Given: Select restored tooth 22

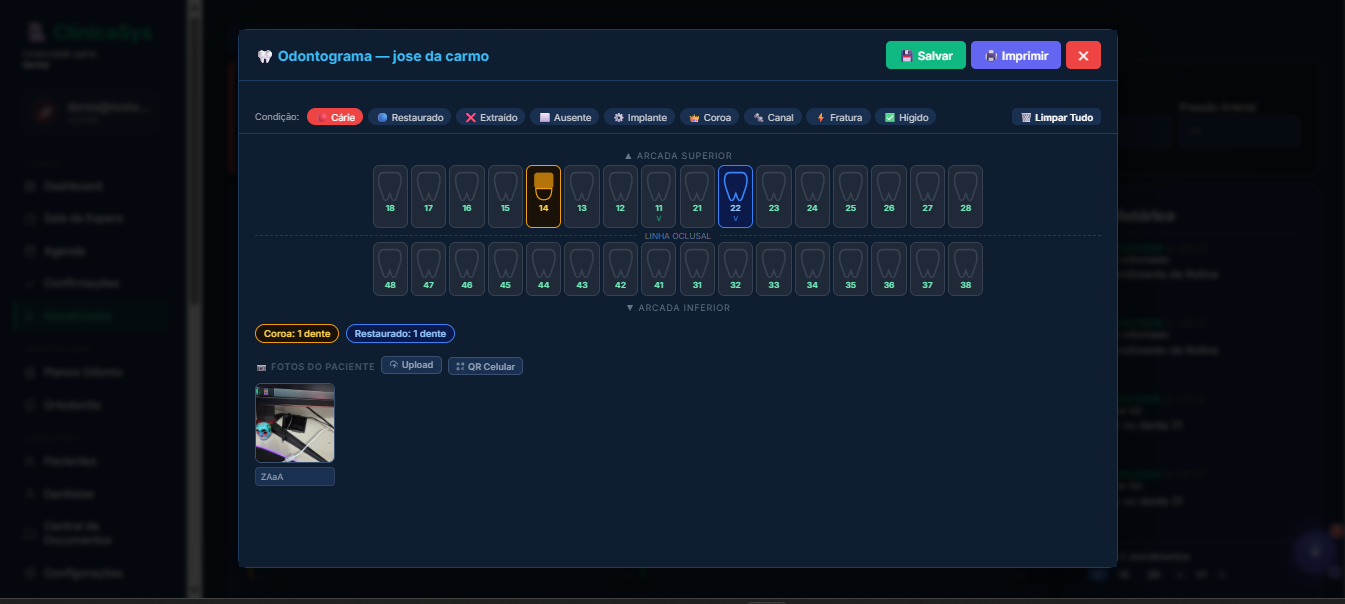Looking at the screenshot, I should (735, 197).
